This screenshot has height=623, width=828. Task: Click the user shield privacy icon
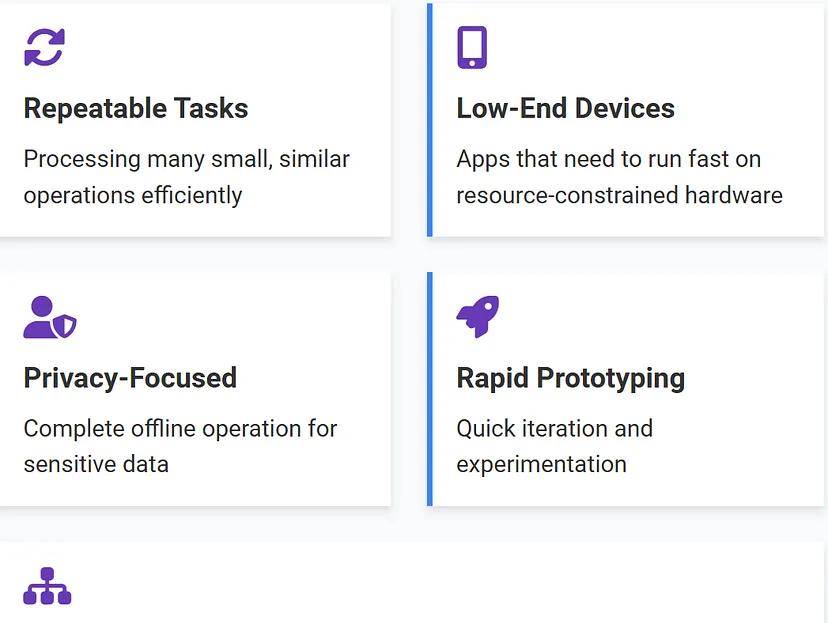point(49,317)
